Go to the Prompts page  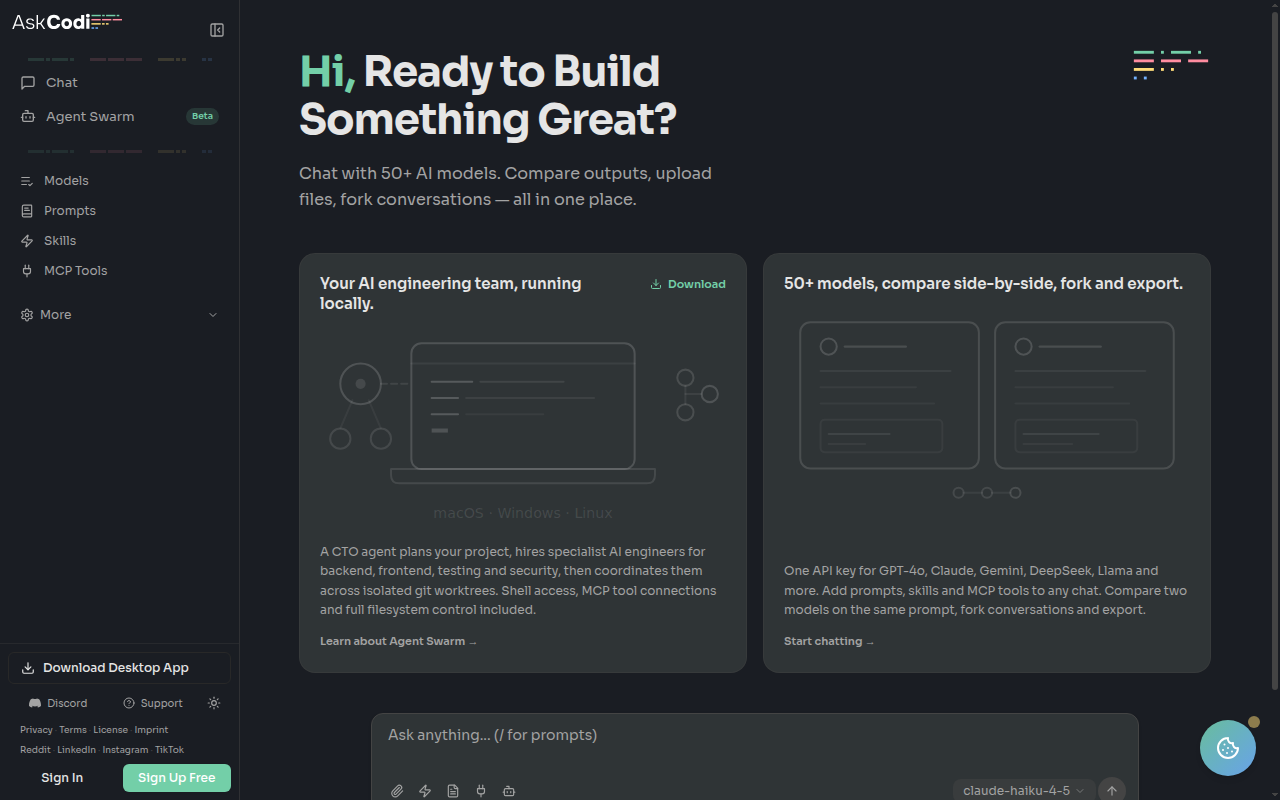pyautogui.click(x=120, y=211)
